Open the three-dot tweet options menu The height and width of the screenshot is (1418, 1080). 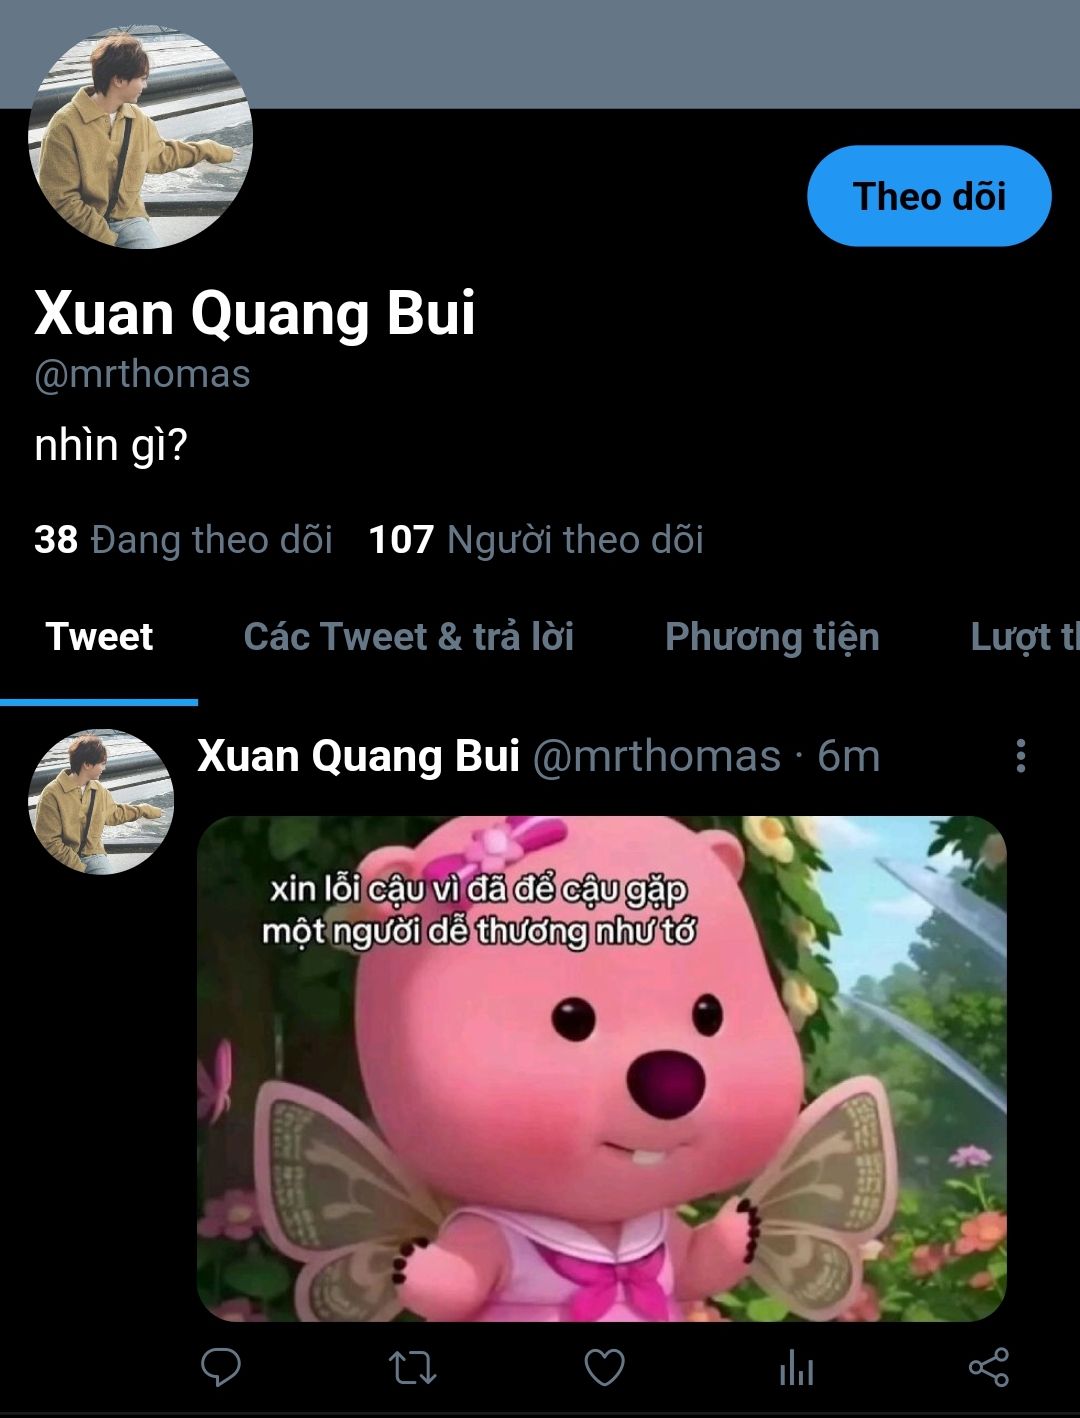[1020, 756]
